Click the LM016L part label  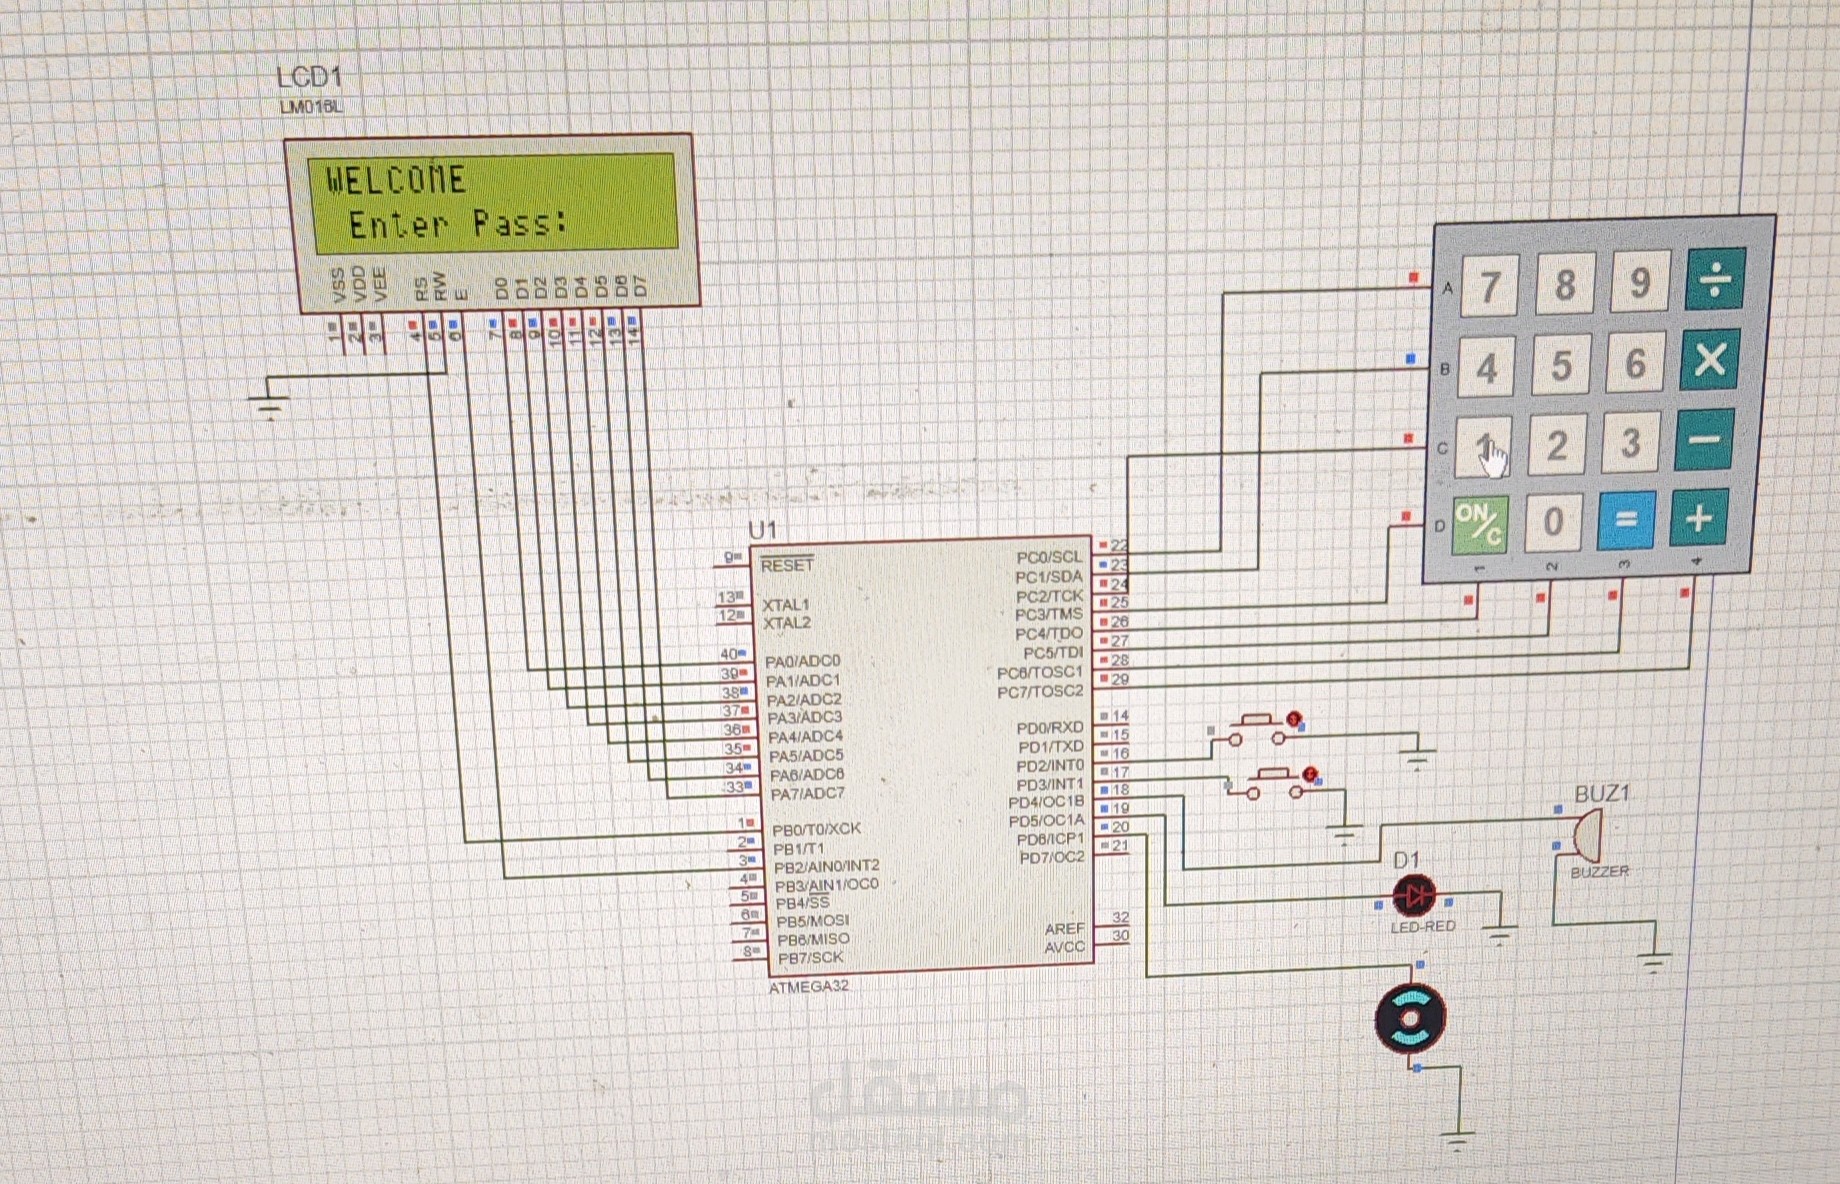click(x=311, y=106)
